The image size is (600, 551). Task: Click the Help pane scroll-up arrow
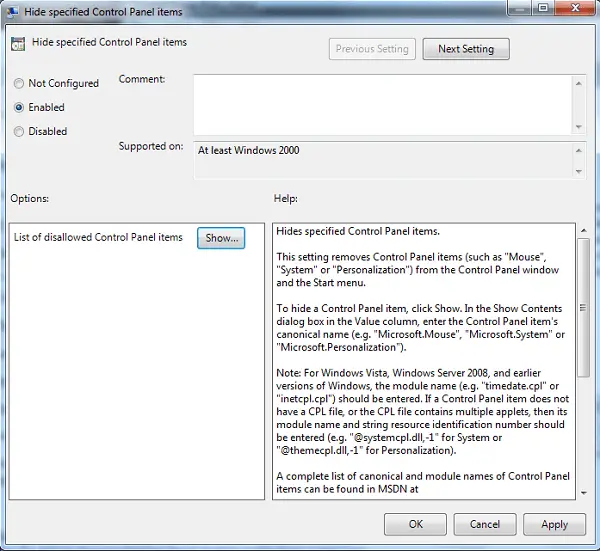584,230
